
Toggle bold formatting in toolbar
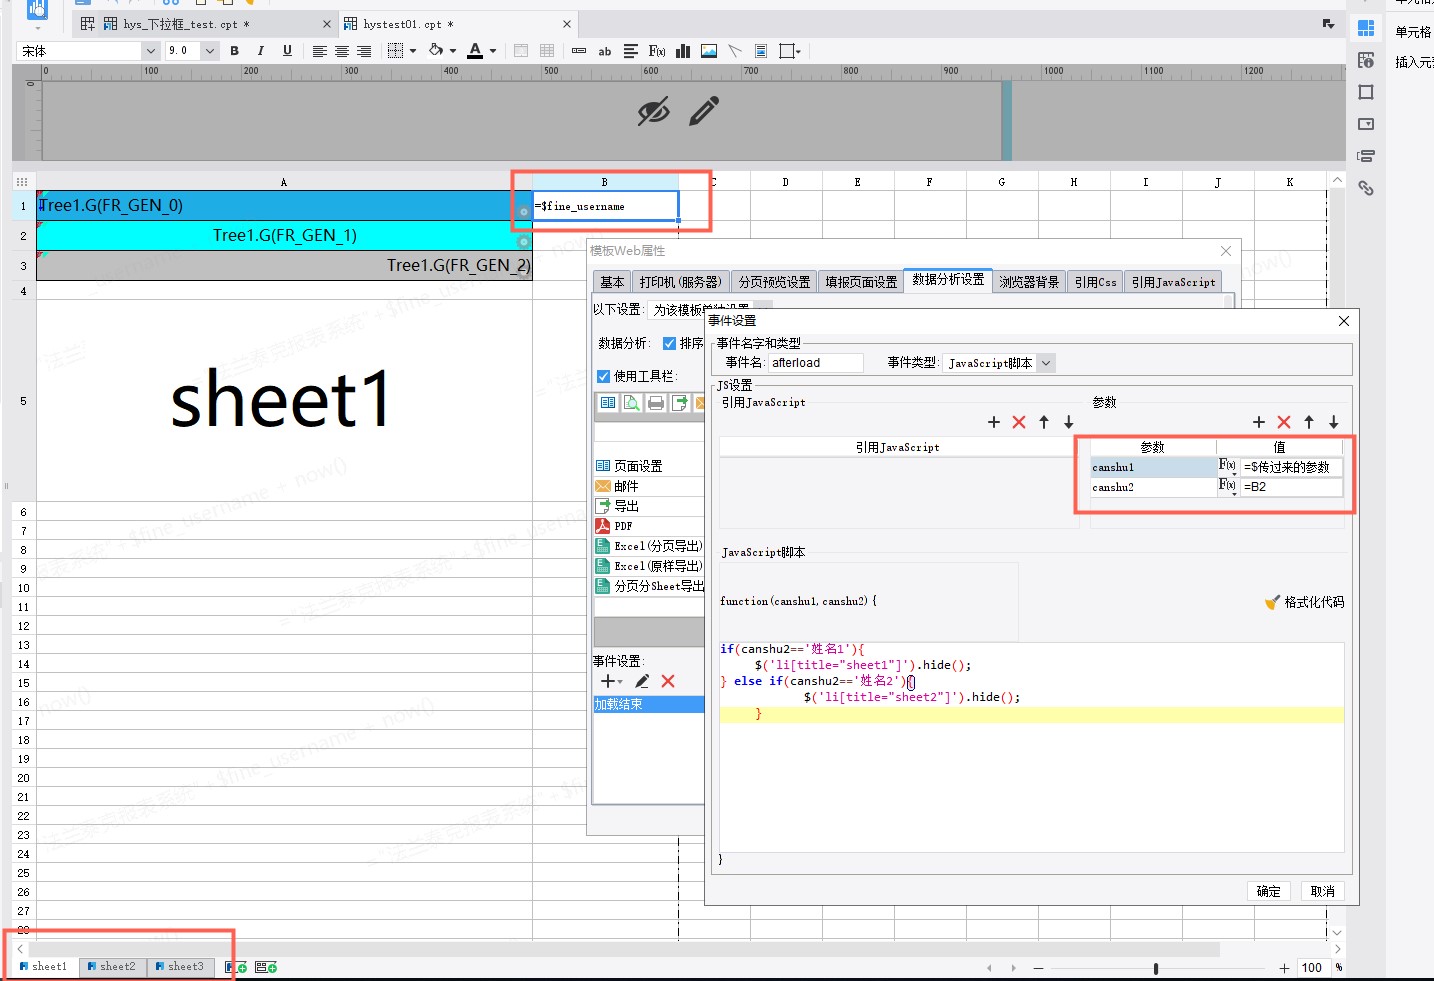point(235,51)
